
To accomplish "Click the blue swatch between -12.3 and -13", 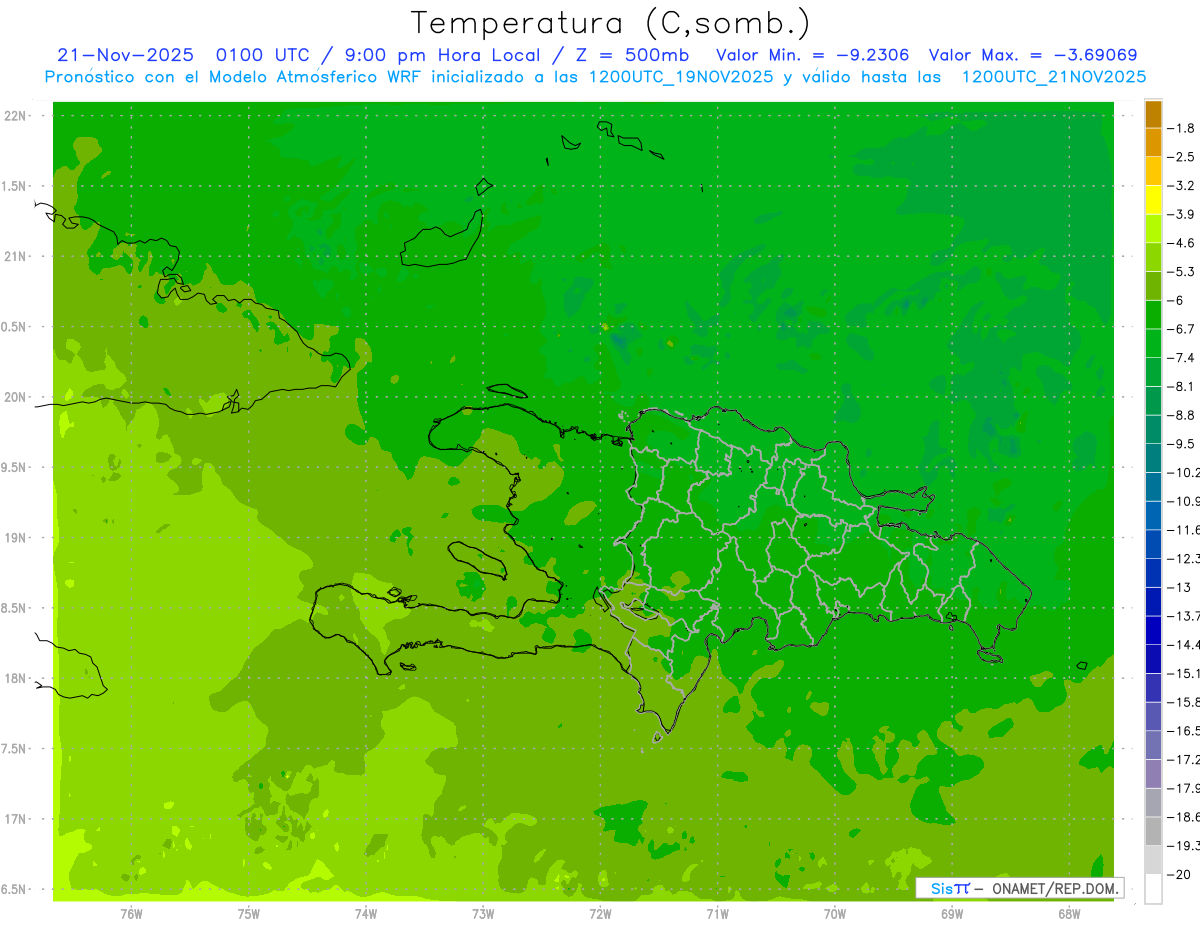I will (x=1153, y=573).
